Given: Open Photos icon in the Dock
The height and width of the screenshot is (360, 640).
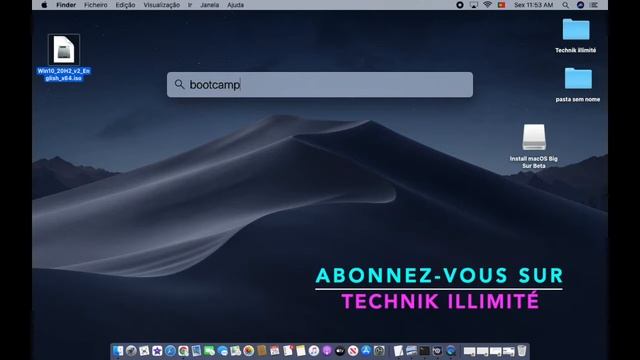Looking at the screenshot, I should pos(249,351).
